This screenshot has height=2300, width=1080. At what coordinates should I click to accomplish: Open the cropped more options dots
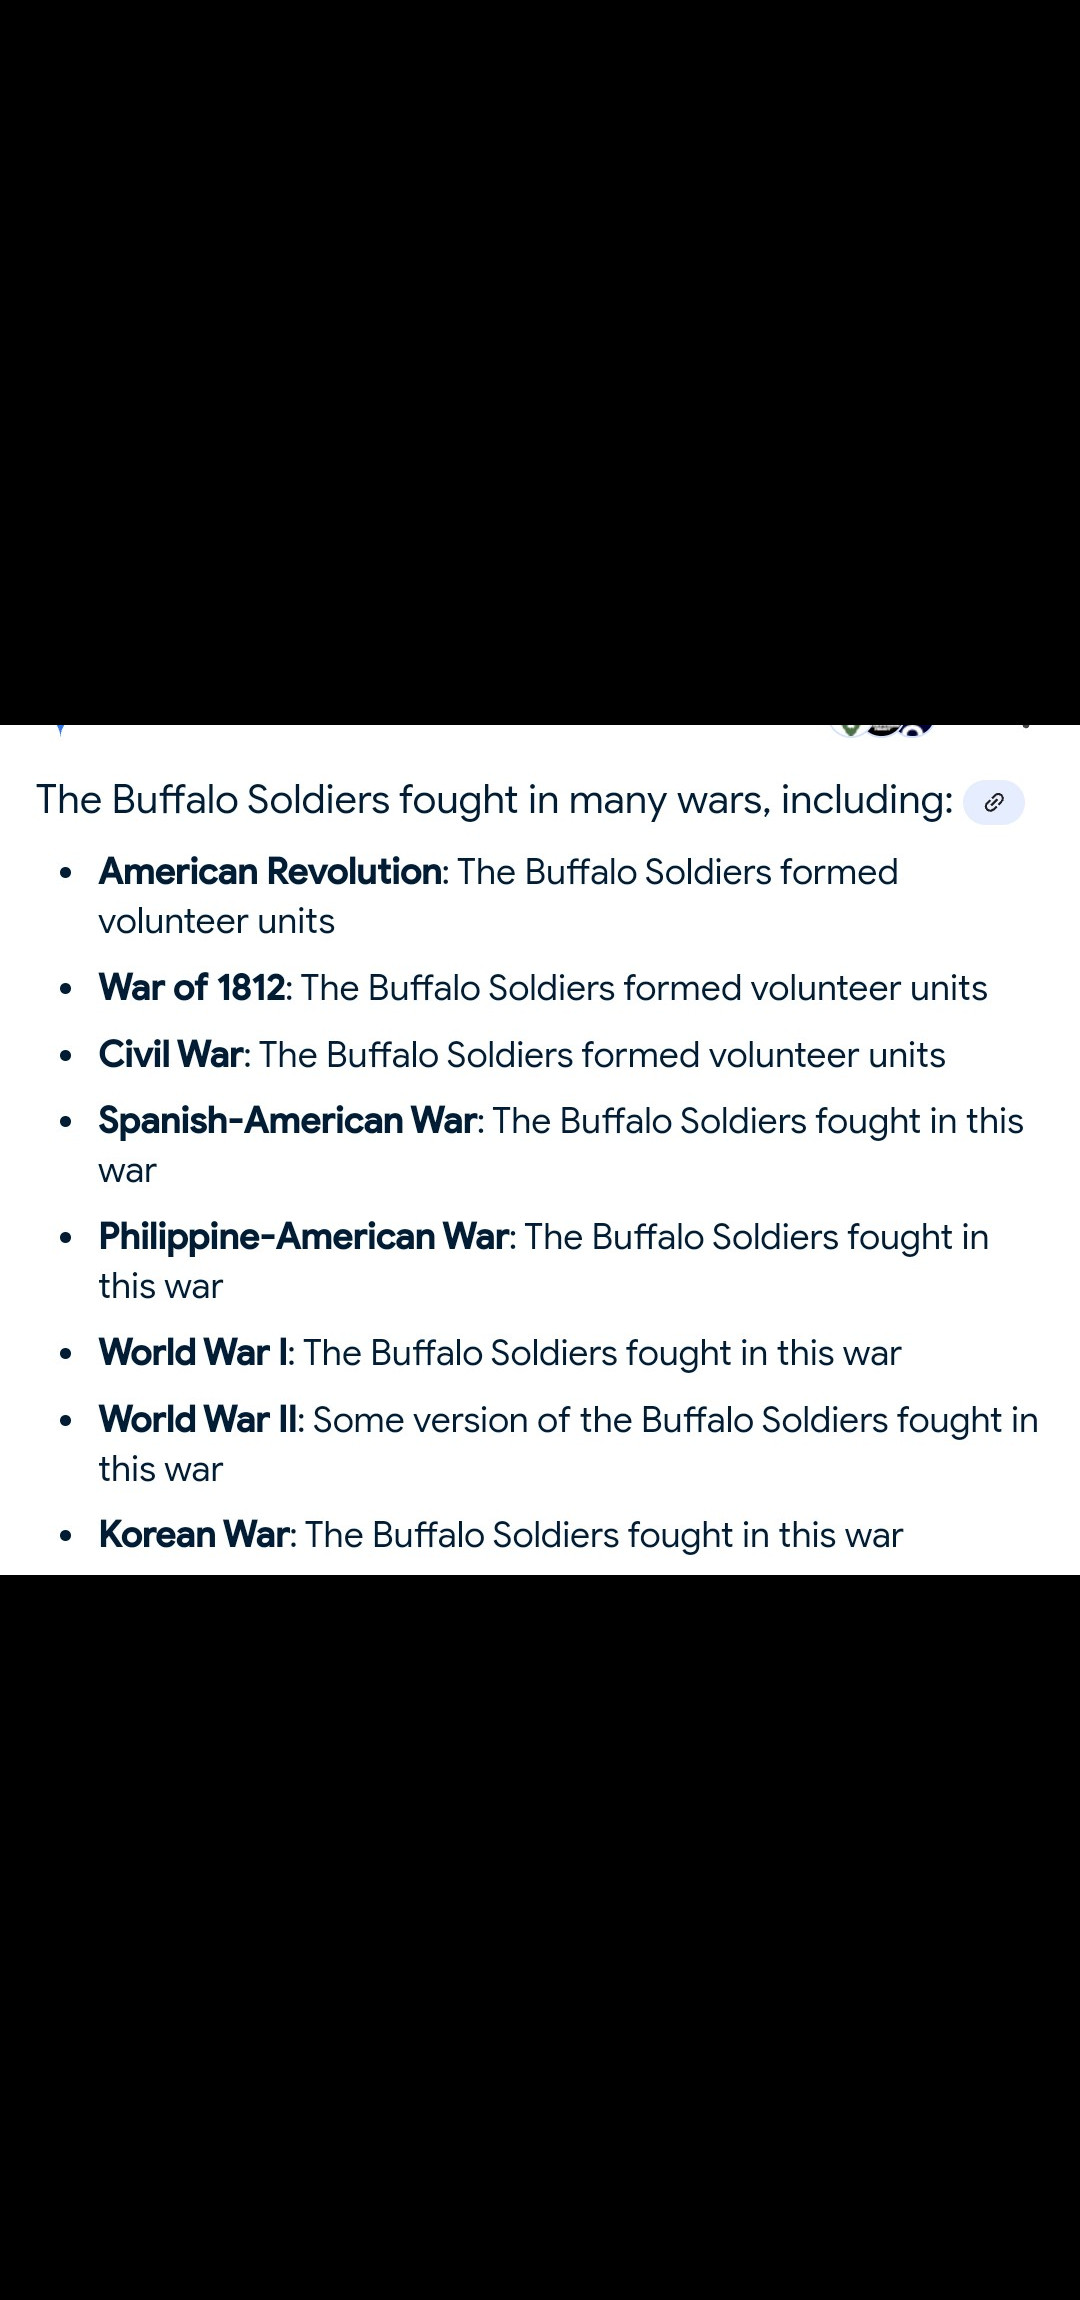1026,726
